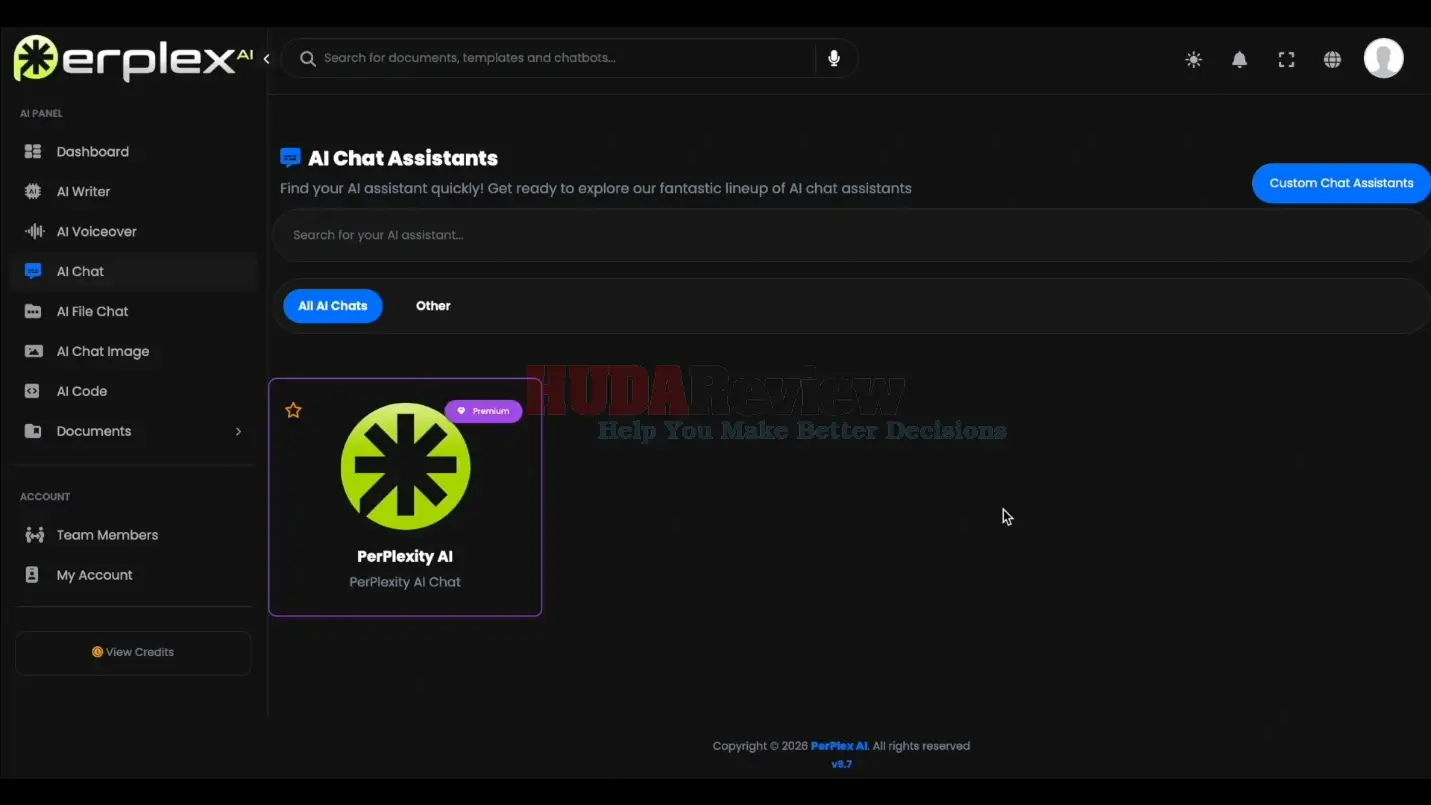Select AI Chat in the sidebar
Screen dimensions: 1431x805
click(80, 271)
